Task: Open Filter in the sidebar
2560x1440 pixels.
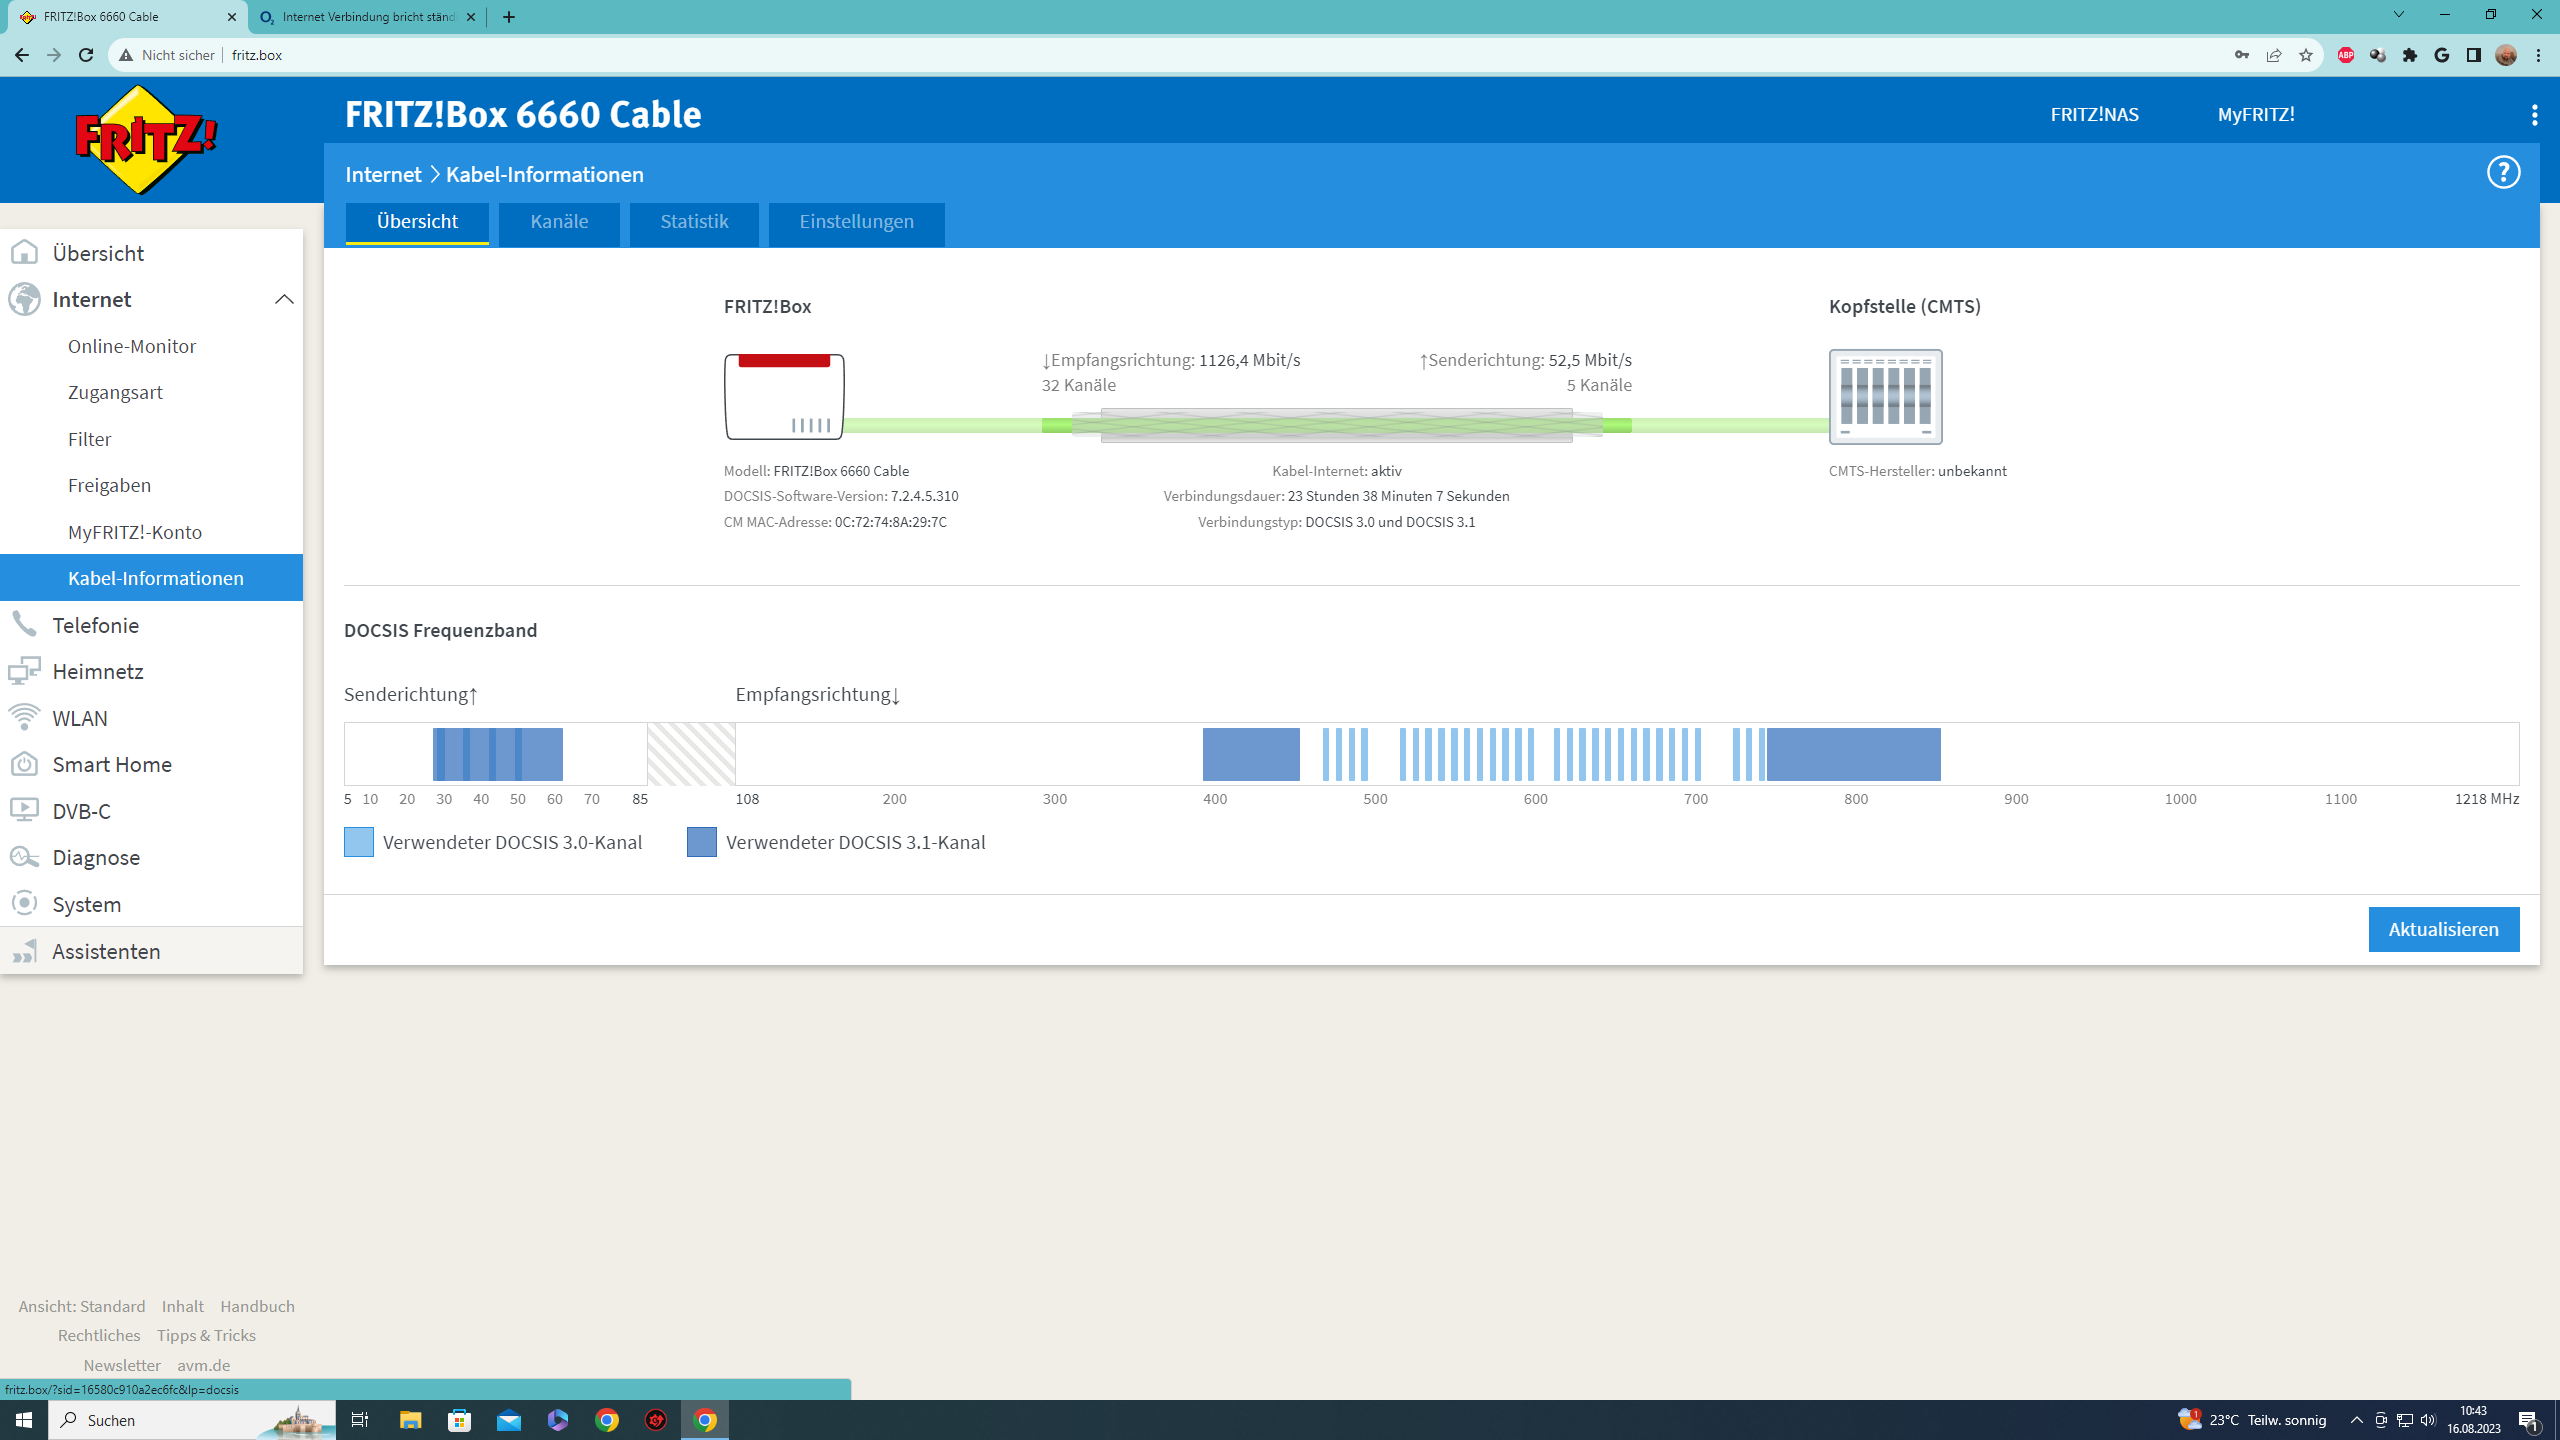Action: [90, 439]
